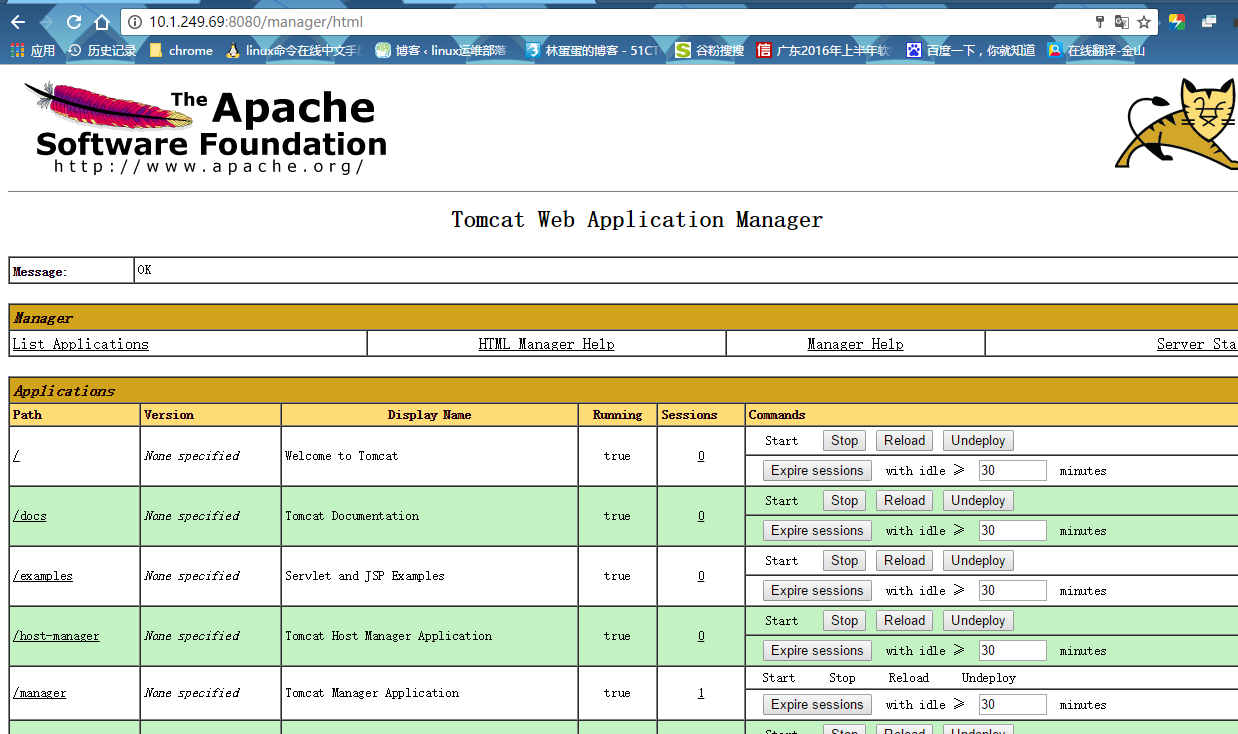Open the 博客 linux运维部落 bookmark
The width and height of the screenshot is (1238, 734).
(x=441, y=50)
